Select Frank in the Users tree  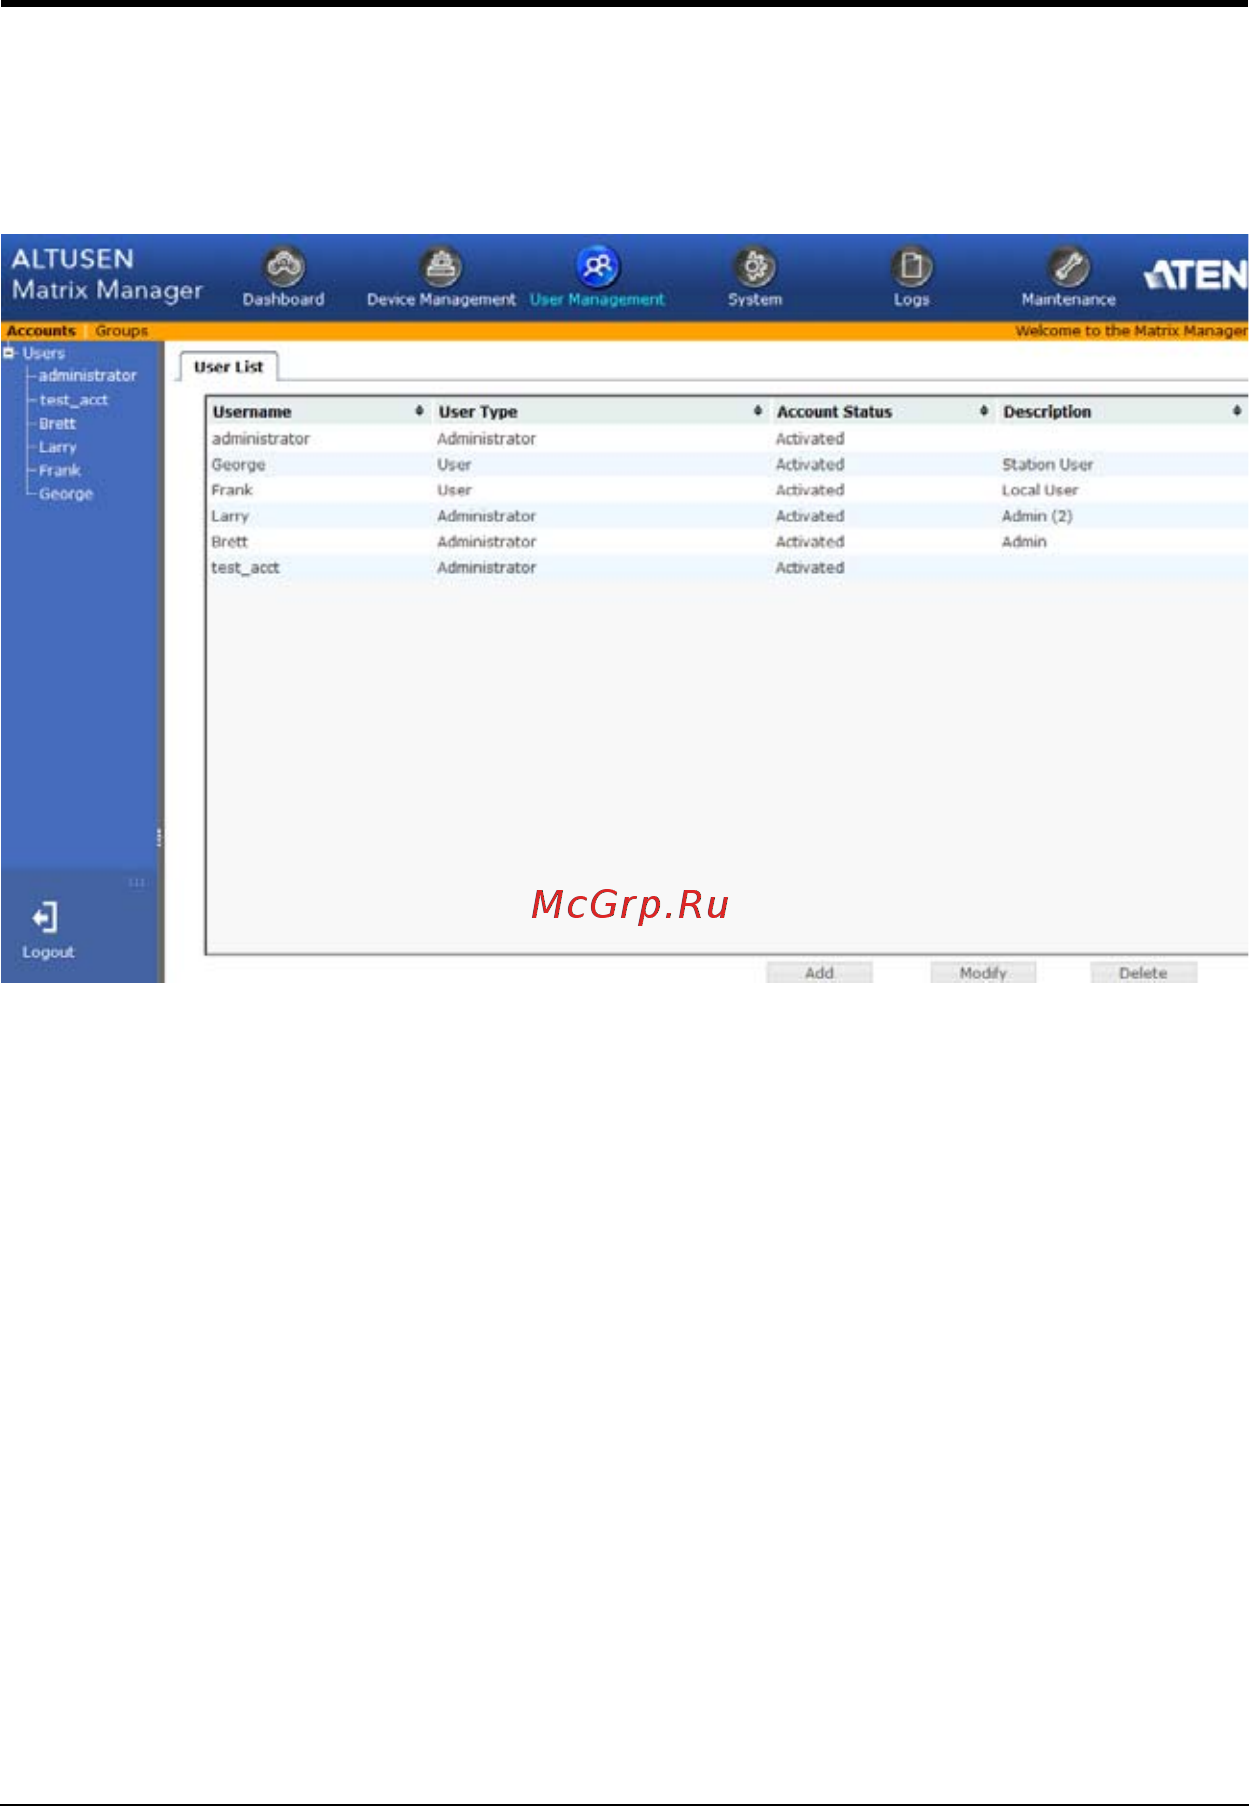(60, 470)
